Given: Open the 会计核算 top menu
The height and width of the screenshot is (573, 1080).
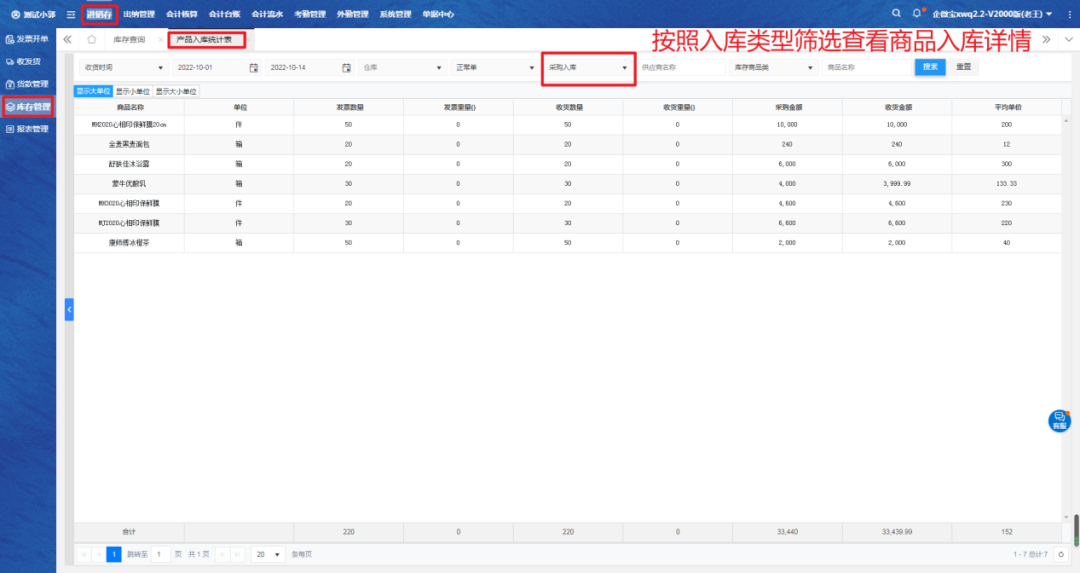Looking at the screenshot, I should [x=181, y=14].
